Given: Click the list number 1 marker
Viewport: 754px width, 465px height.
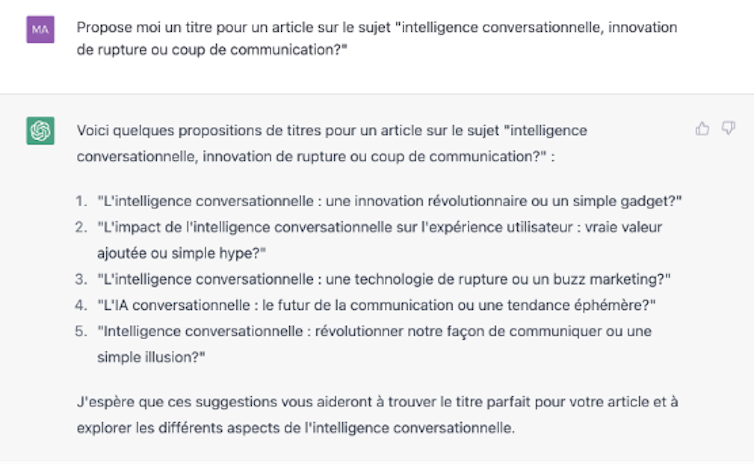Looking at the screenshot, I should click(x=82, y=201).
